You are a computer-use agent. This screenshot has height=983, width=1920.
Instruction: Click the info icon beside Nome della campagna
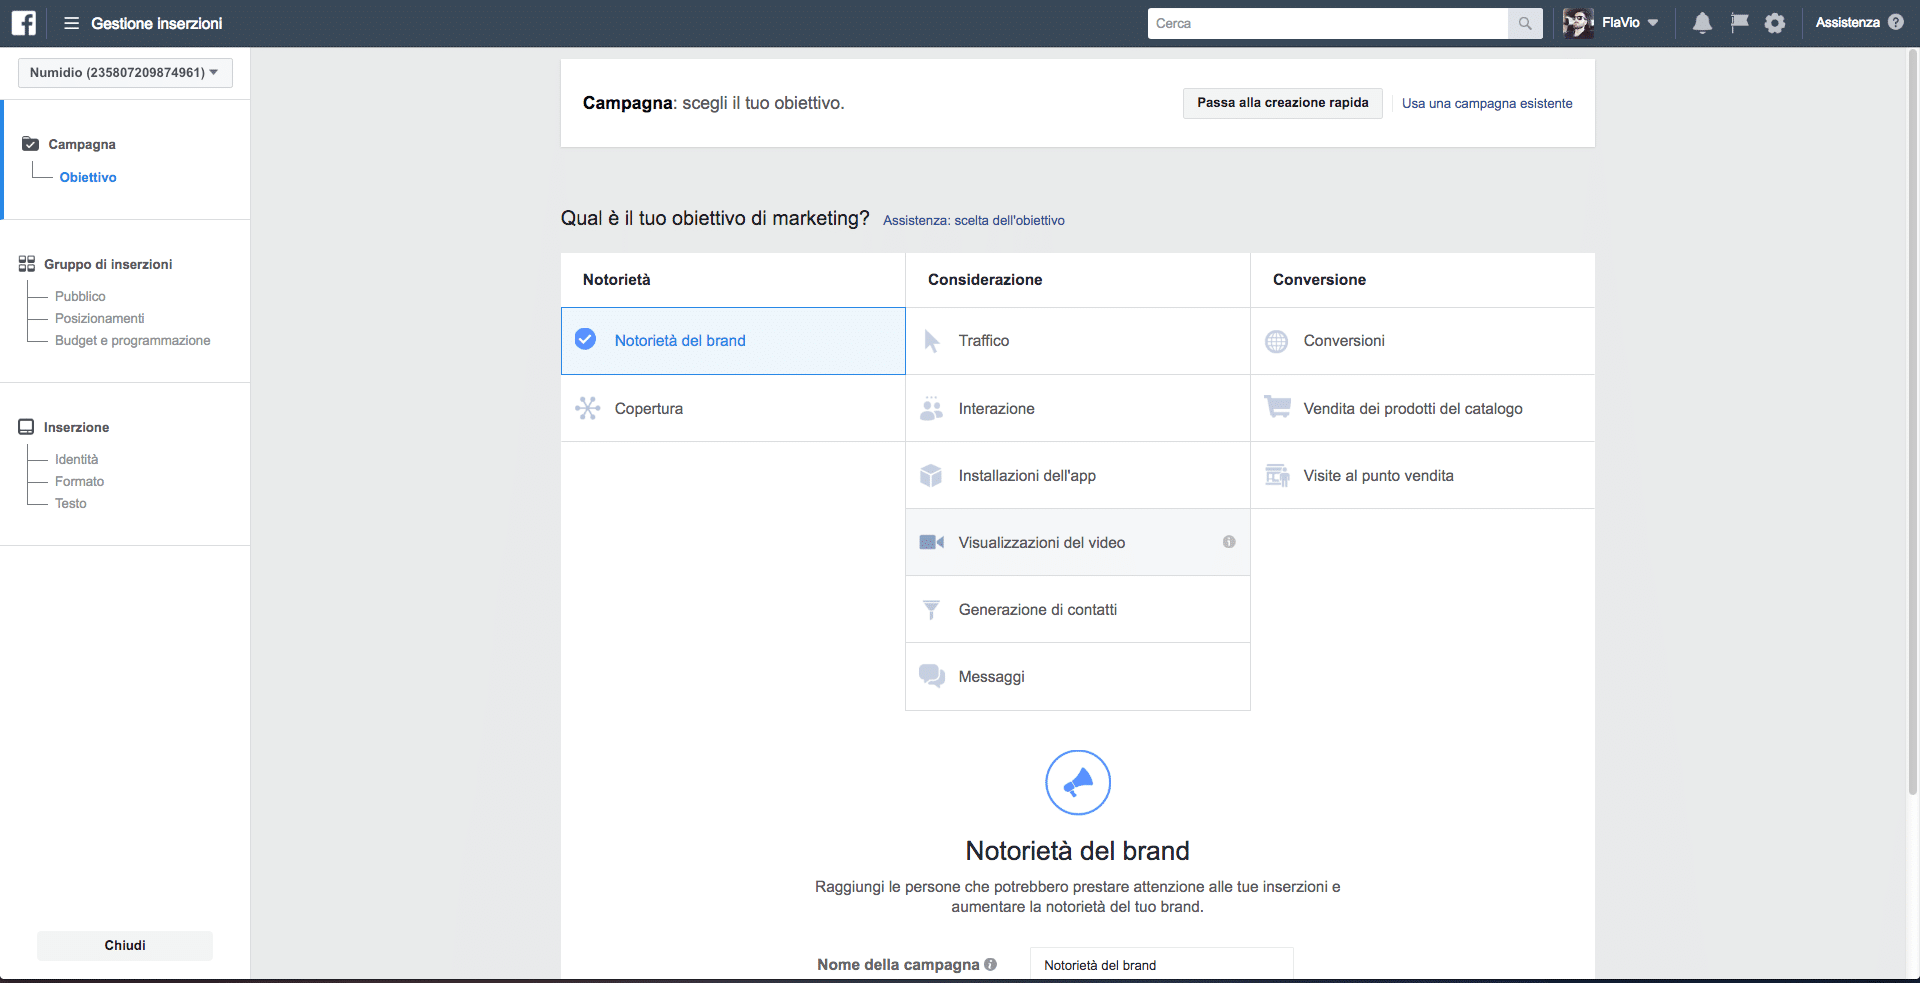(x=990, y=964)
